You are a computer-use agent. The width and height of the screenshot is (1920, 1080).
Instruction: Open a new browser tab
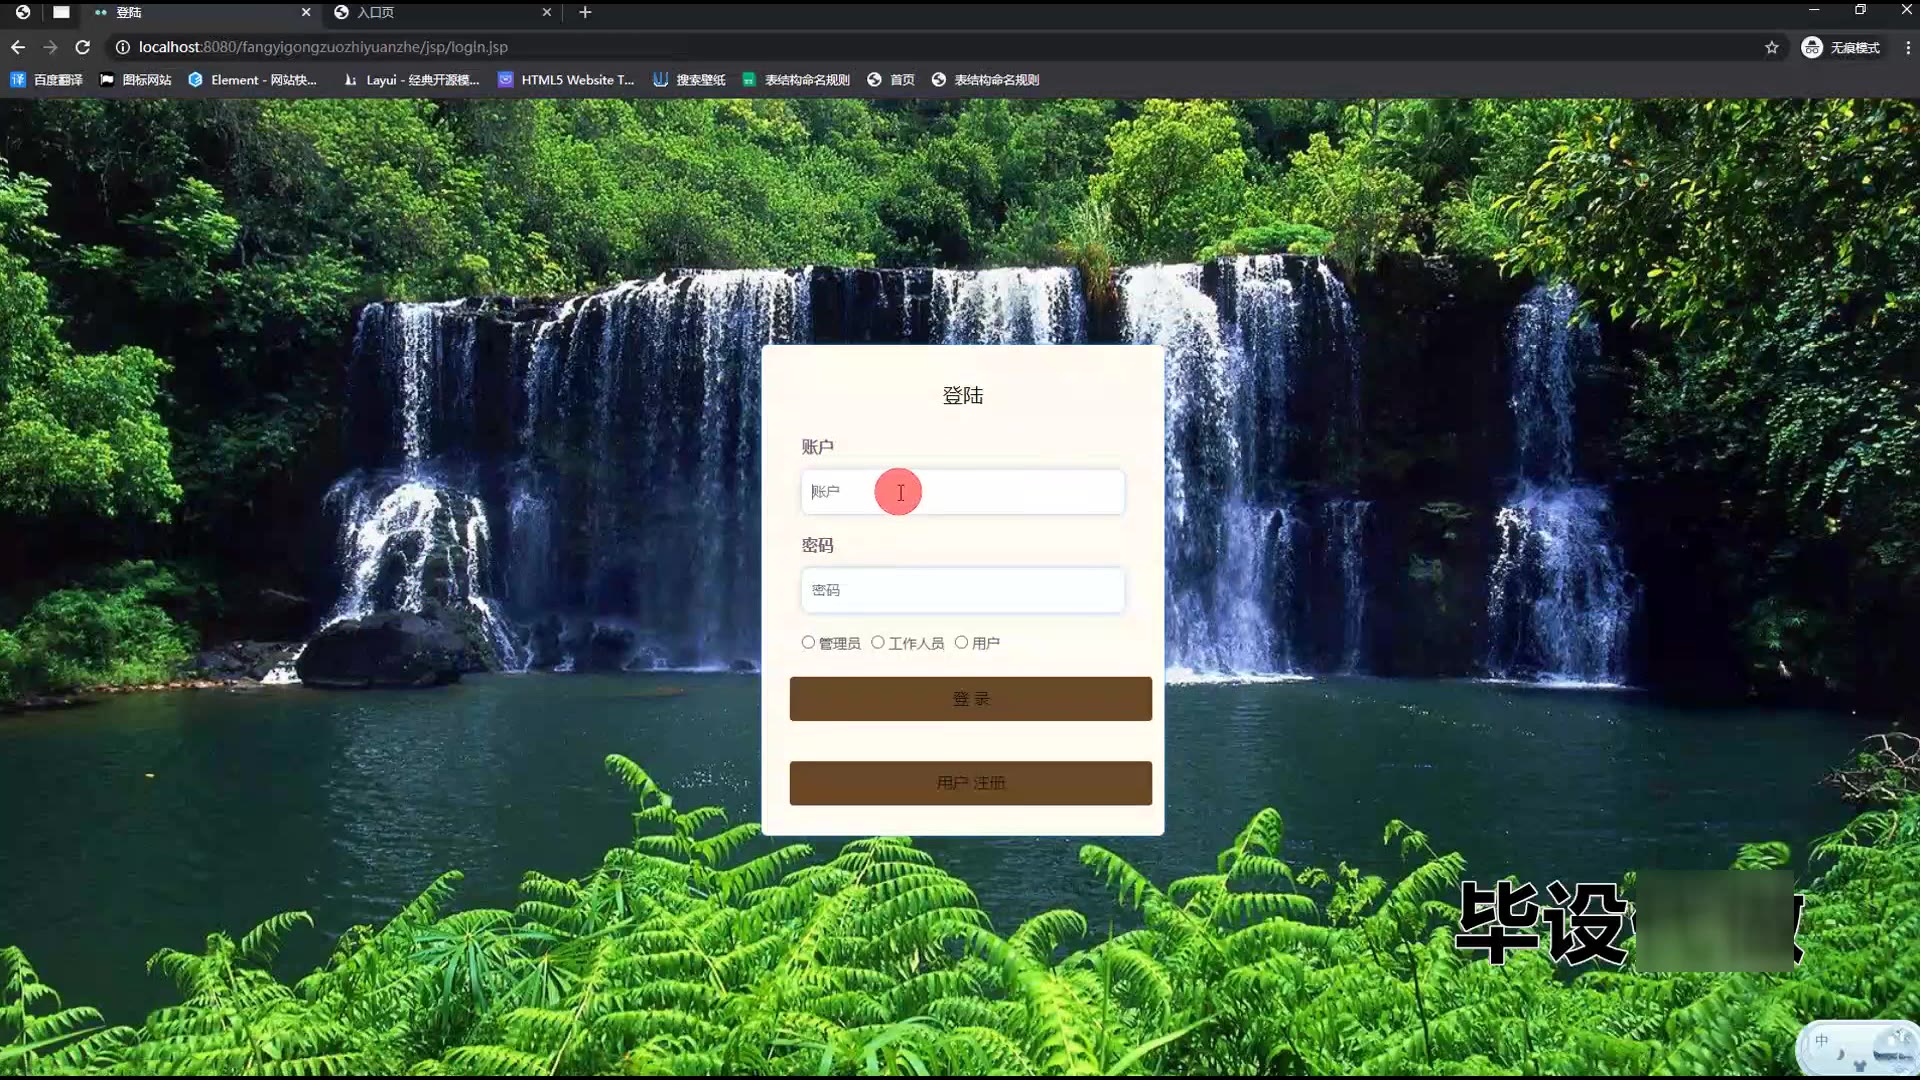click(585, 12)
